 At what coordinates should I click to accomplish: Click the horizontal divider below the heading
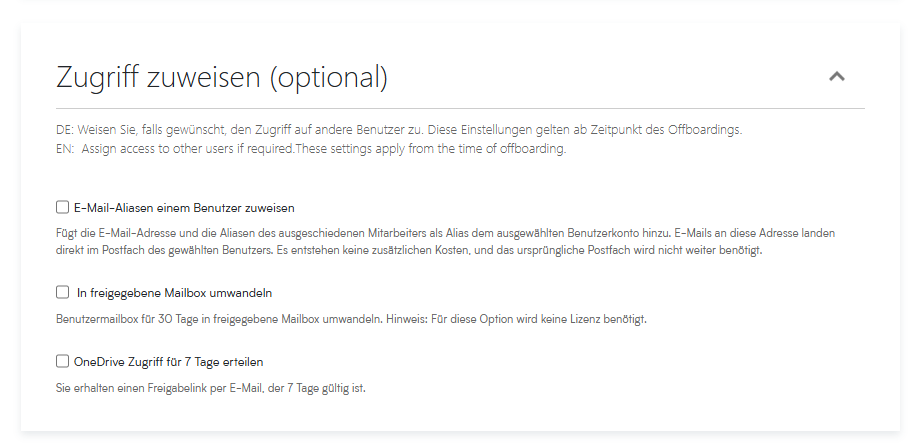click(x=460, y=108)
